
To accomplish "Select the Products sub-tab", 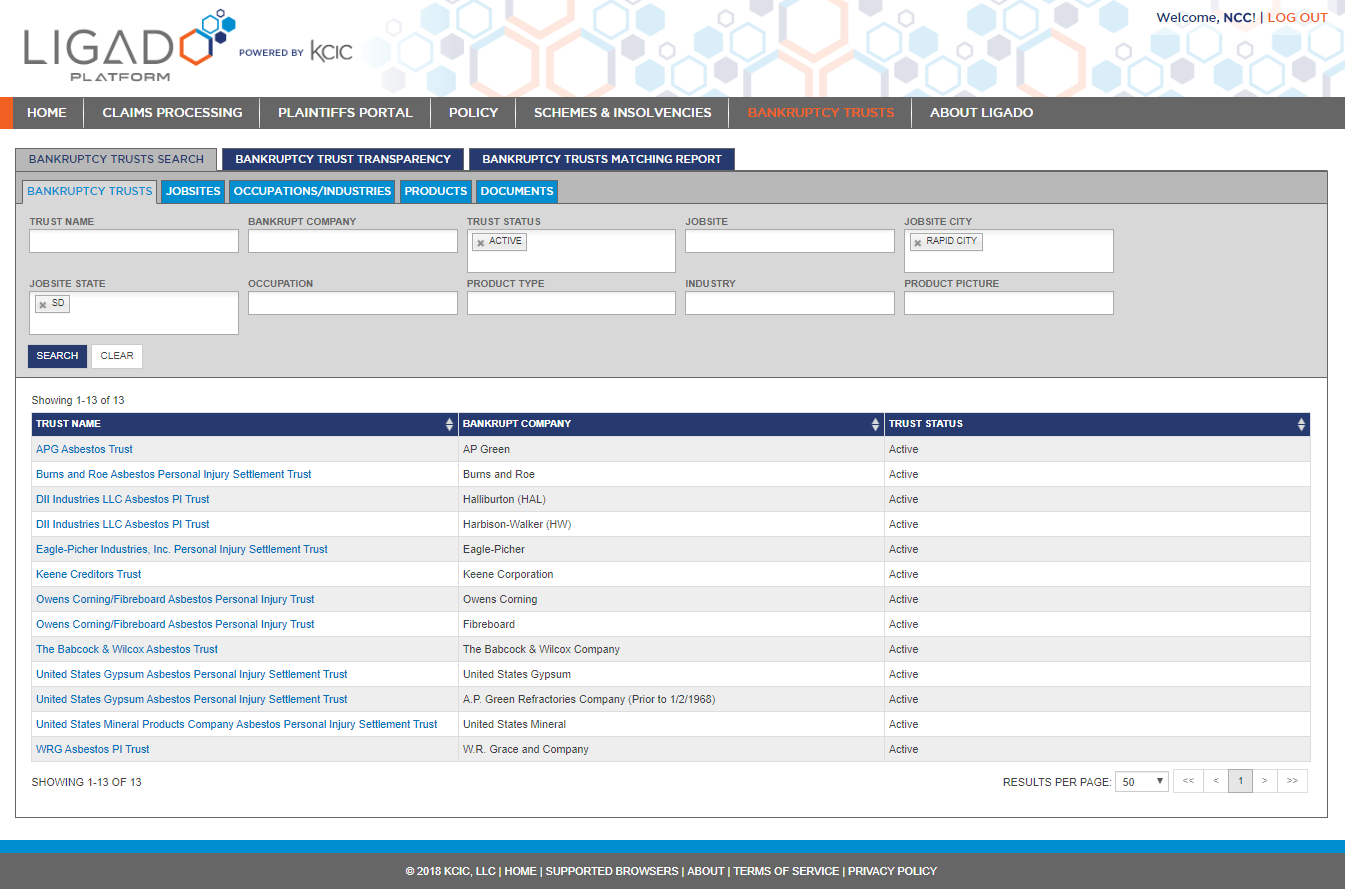I will [436, 191].
